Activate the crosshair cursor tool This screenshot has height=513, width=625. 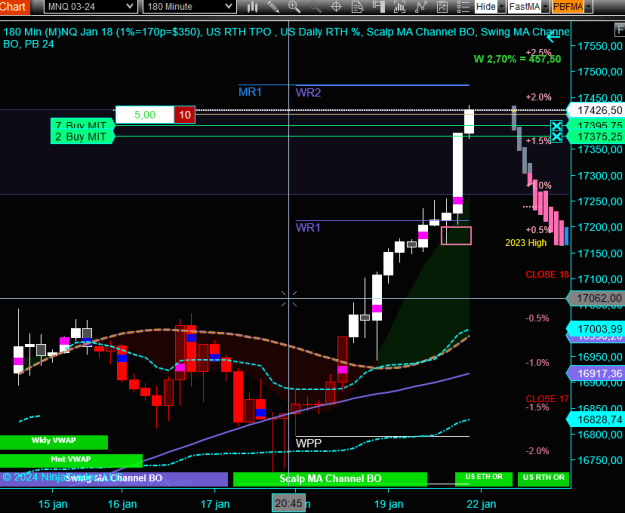[x=336, y=6]
